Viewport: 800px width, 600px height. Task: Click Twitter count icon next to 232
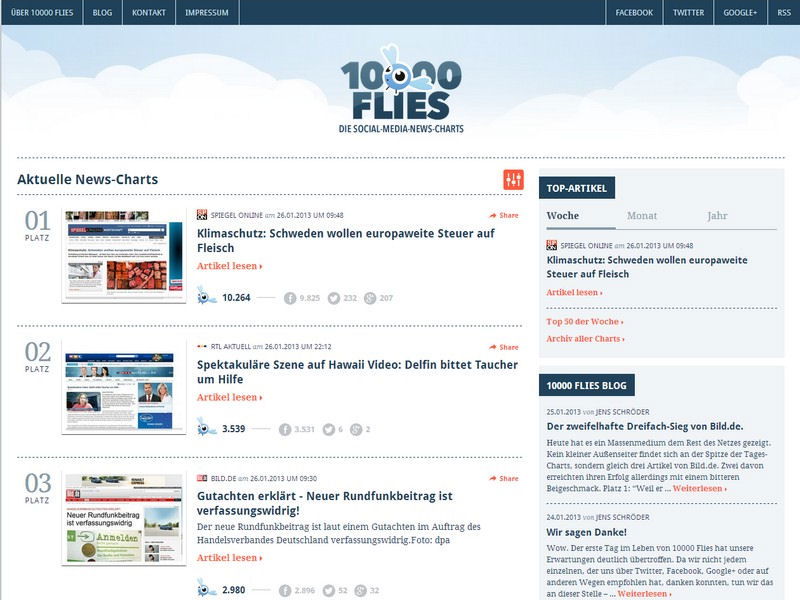point(334,298)
